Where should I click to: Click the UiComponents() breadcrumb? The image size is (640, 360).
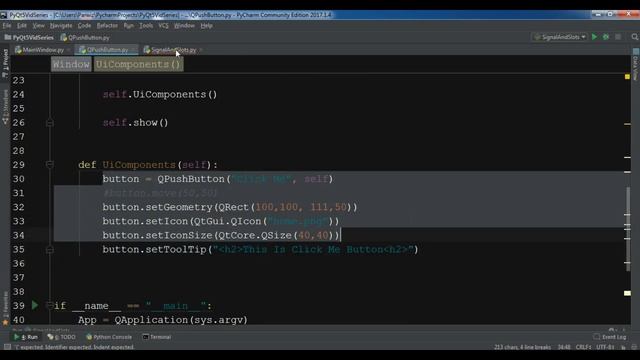pyautogui.click(x=138, y=64)
